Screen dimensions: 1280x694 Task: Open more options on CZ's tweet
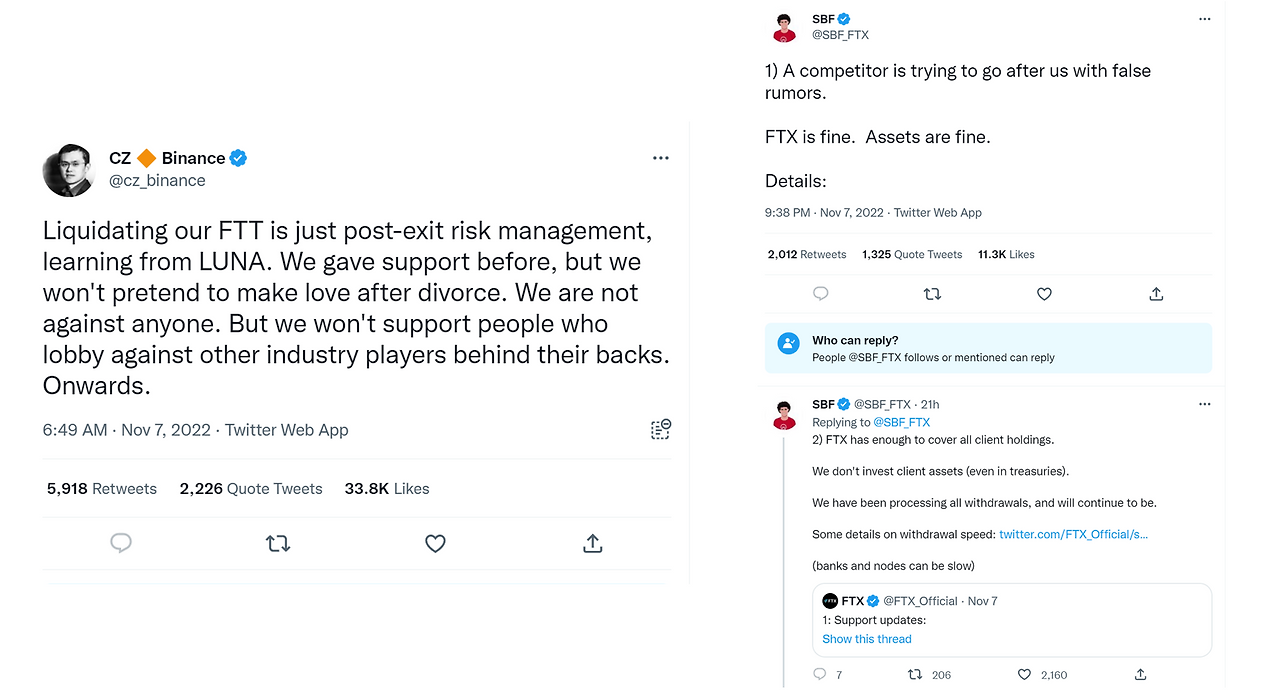tap(660, 158)
